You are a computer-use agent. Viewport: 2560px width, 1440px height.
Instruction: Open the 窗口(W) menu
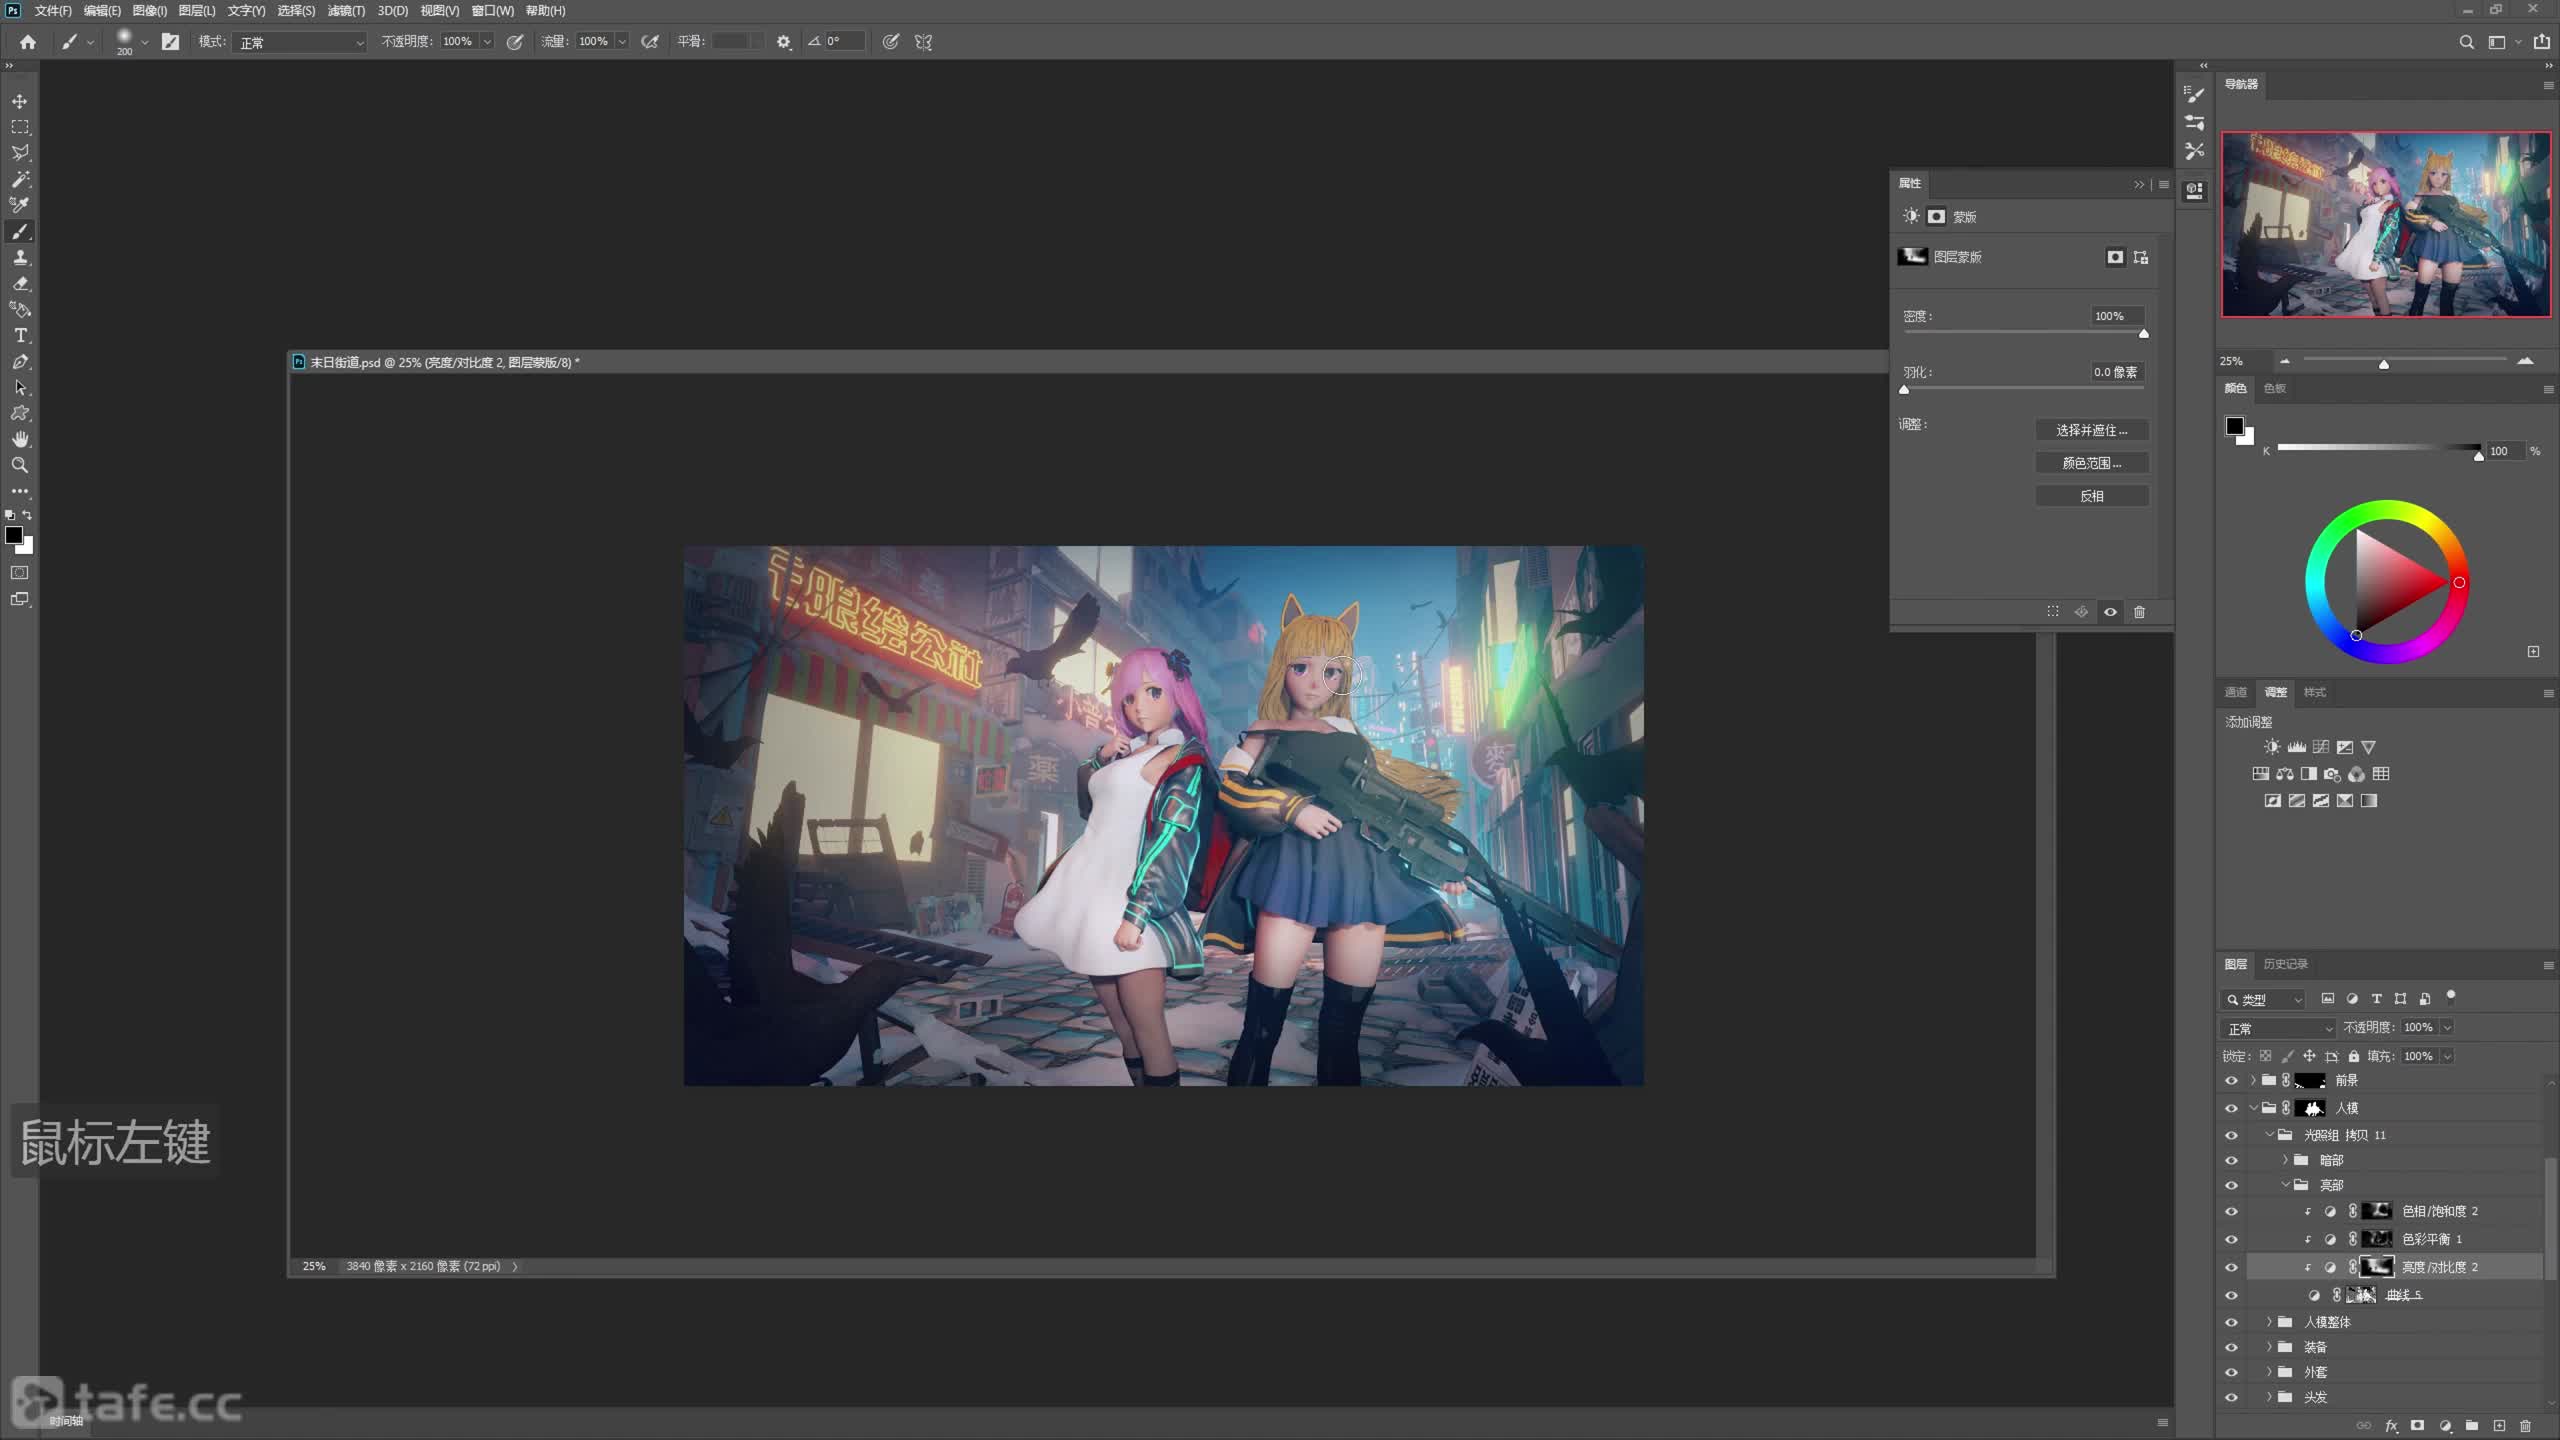492,11
